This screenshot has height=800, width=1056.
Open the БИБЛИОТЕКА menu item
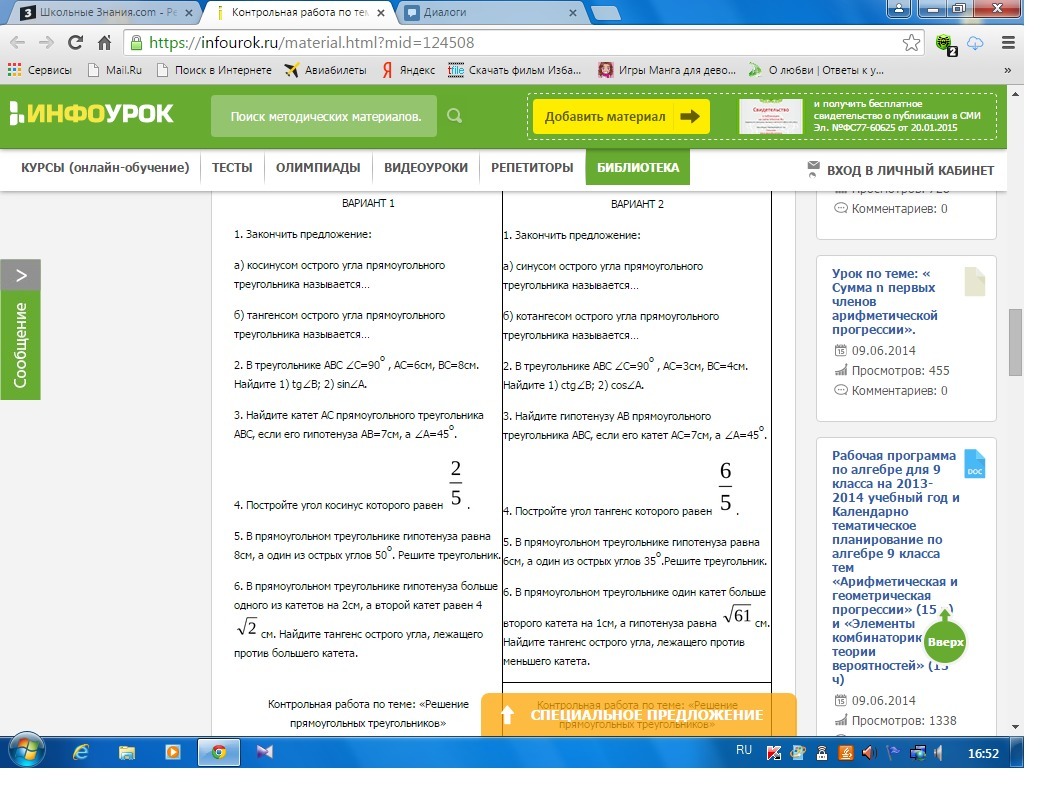tap(638, 168)
